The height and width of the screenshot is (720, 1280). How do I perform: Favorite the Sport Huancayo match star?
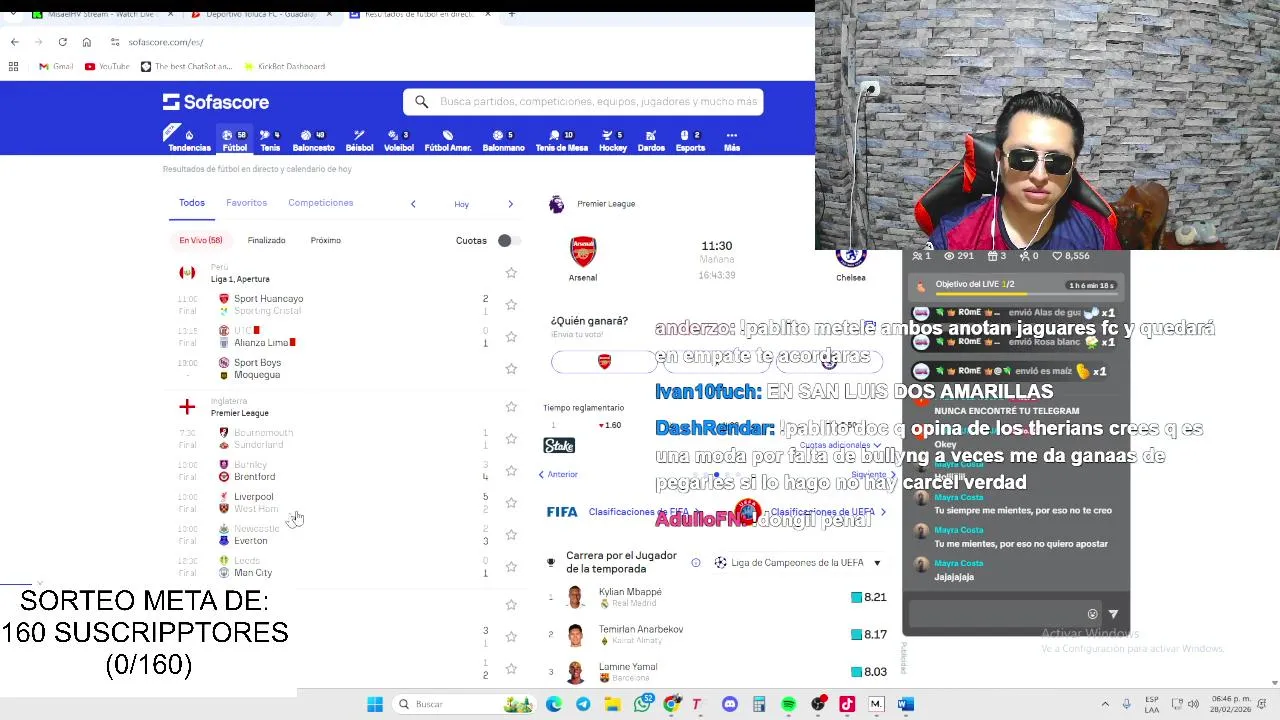511,304
